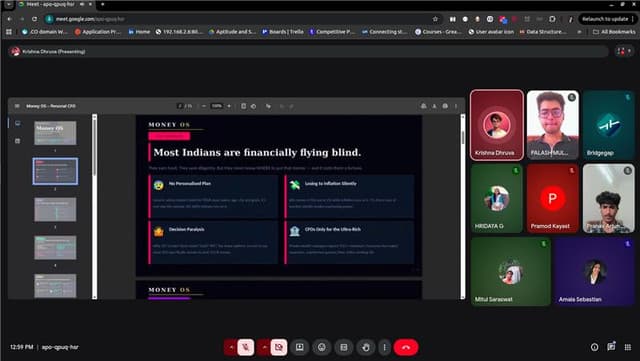Open page 4 thumbnail in PDF sidebar

[55, 247]
